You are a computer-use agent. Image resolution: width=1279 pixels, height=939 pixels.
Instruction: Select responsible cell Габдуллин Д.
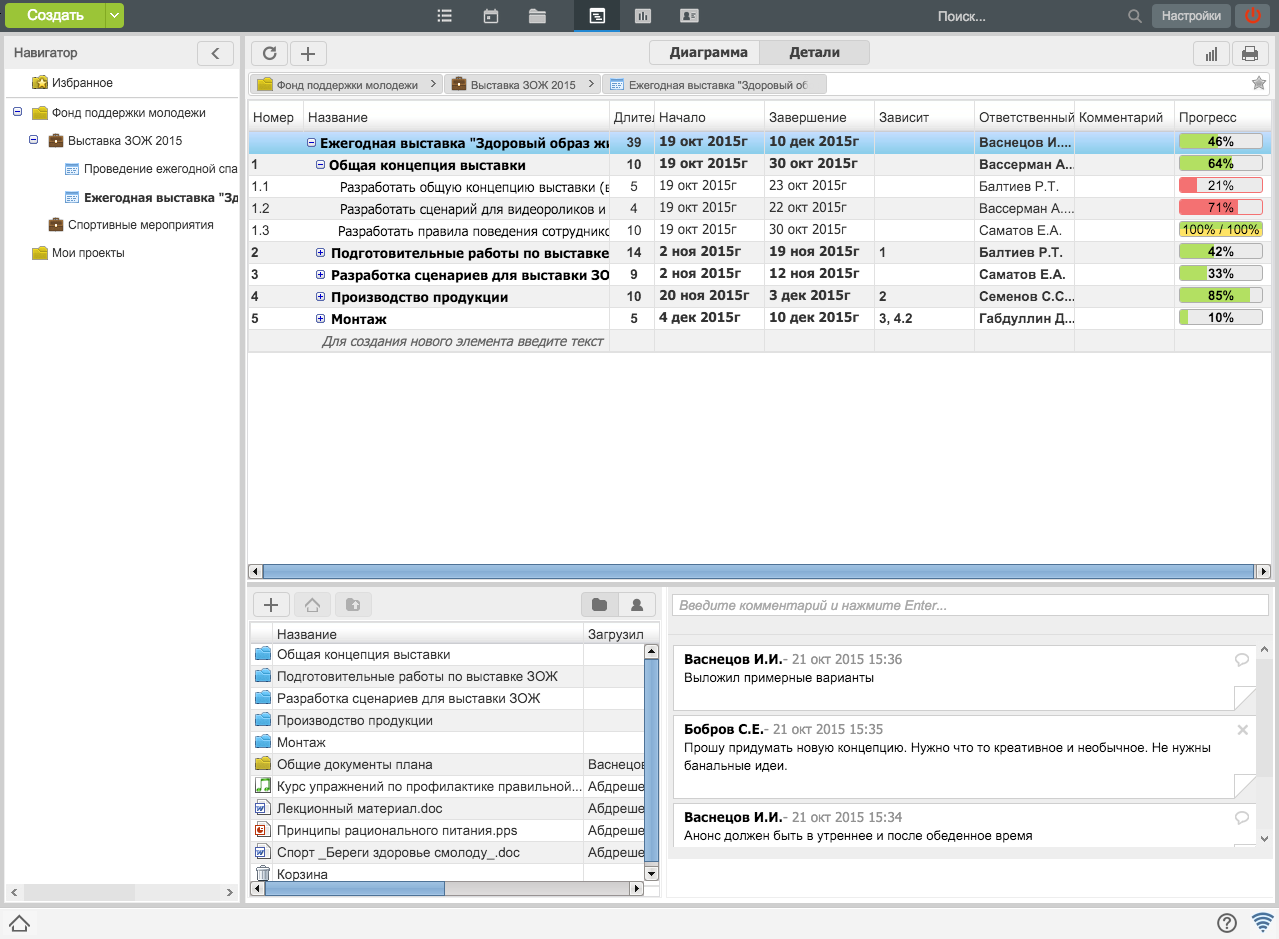[1025, 319]
